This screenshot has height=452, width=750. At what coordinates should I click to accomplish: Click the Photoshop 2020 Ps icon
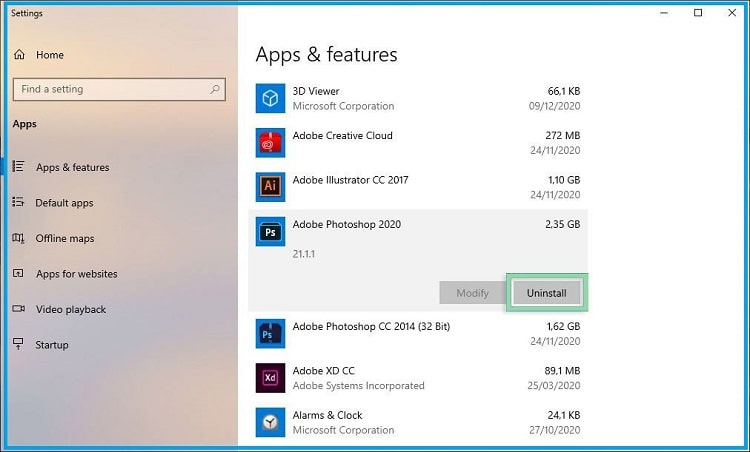[x=270, y=232]
